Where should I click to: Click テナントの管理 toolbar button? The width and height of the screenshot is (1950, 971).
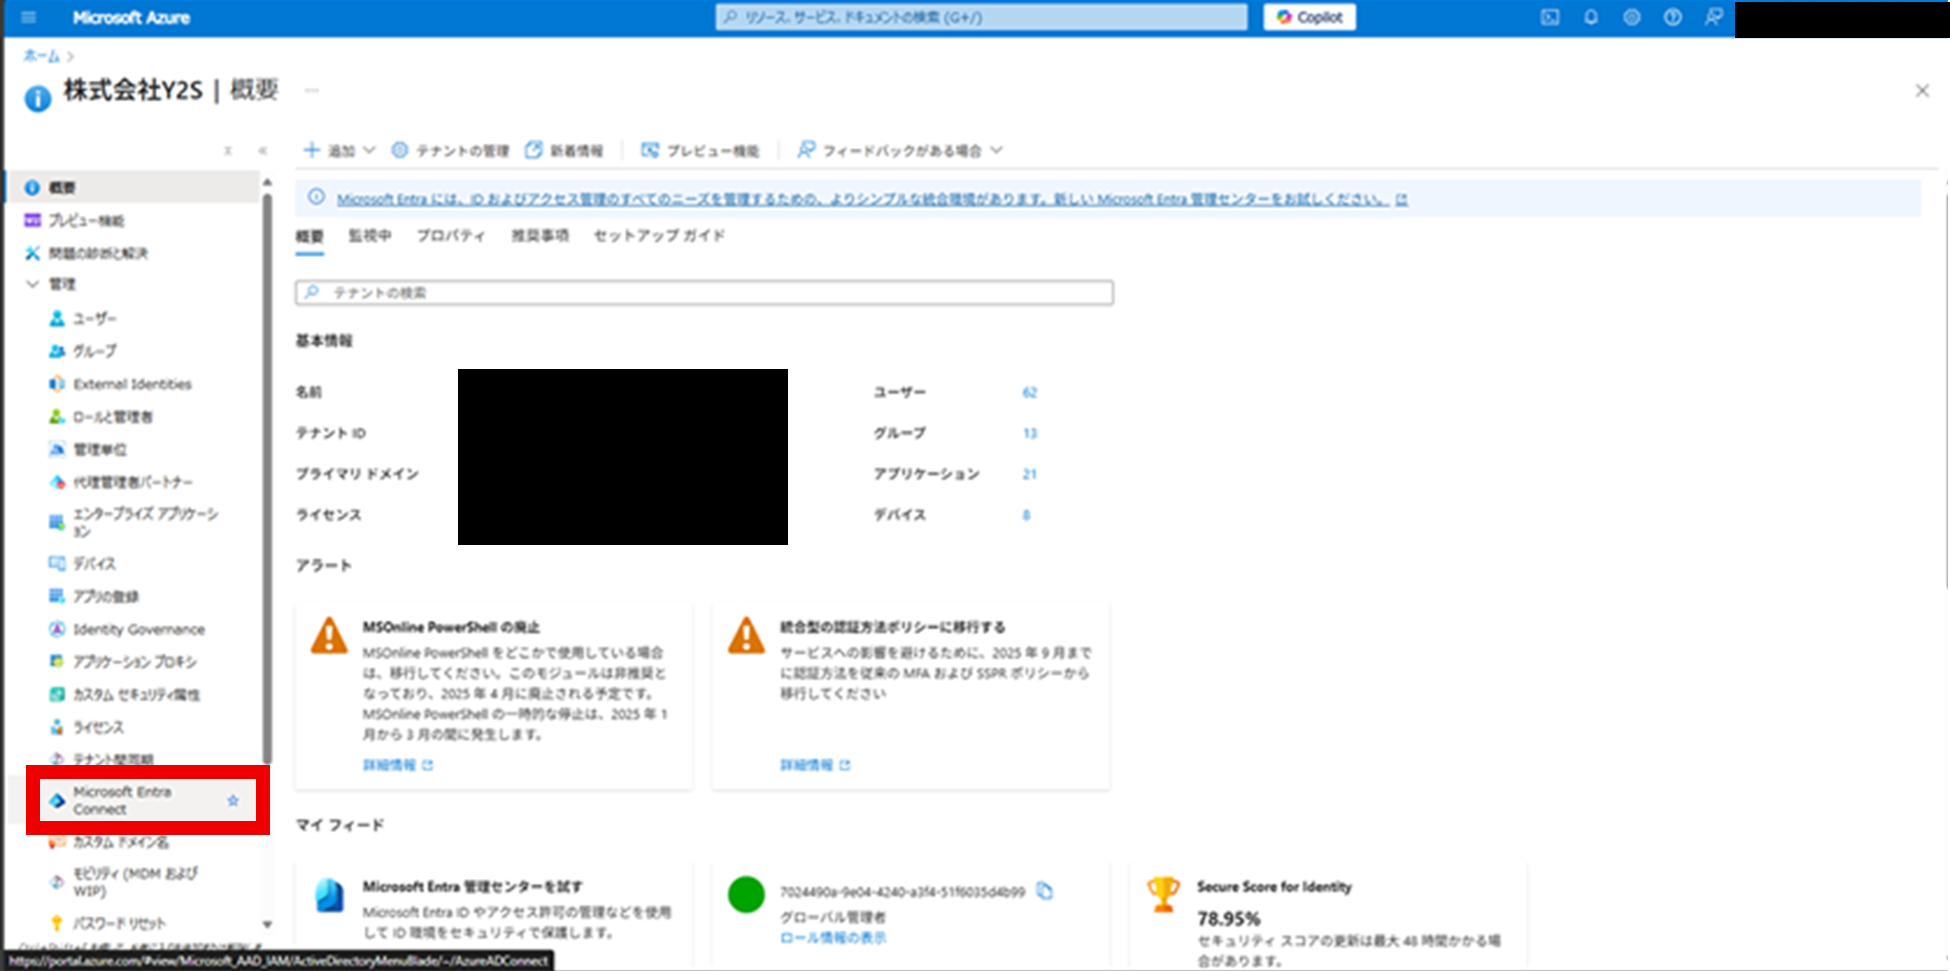coord(450,151)
